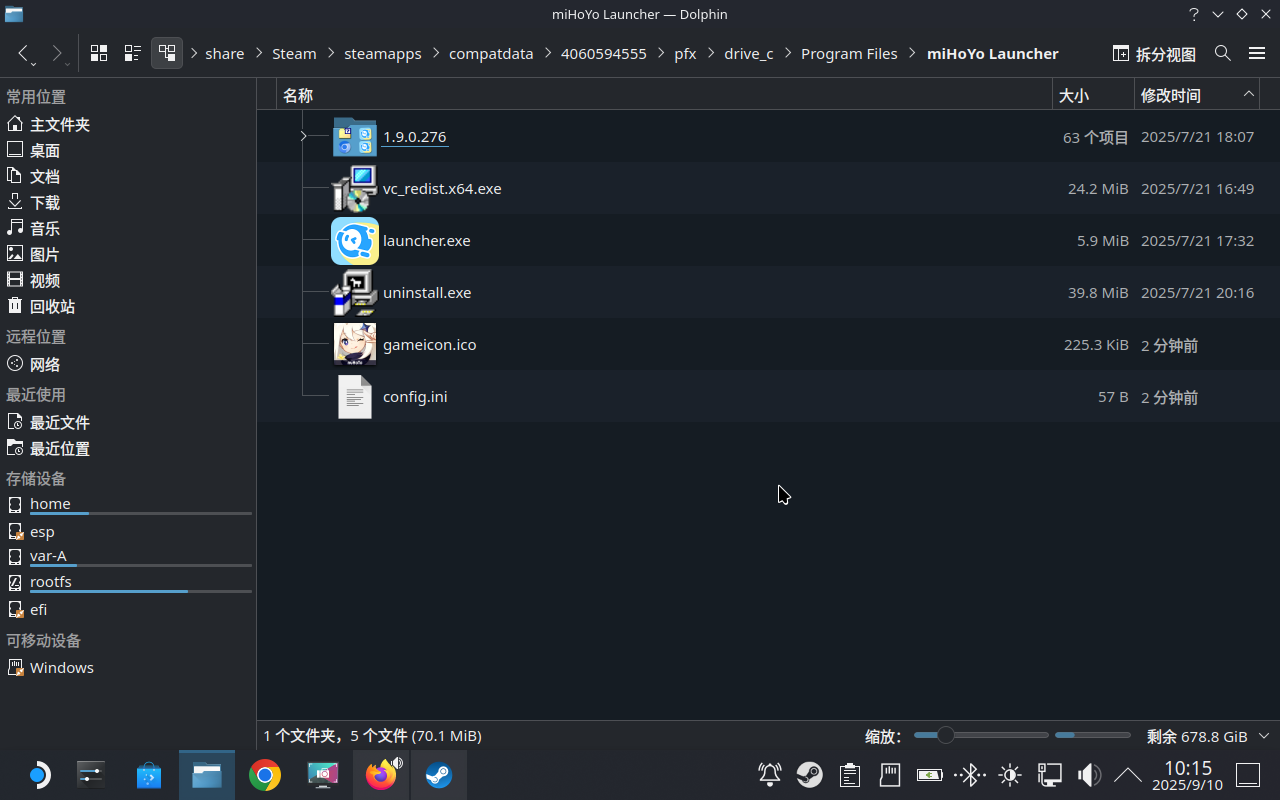Open the sliders settings app on taskbar
Viewport: 1280px width, 800px height.
[91, 775]
